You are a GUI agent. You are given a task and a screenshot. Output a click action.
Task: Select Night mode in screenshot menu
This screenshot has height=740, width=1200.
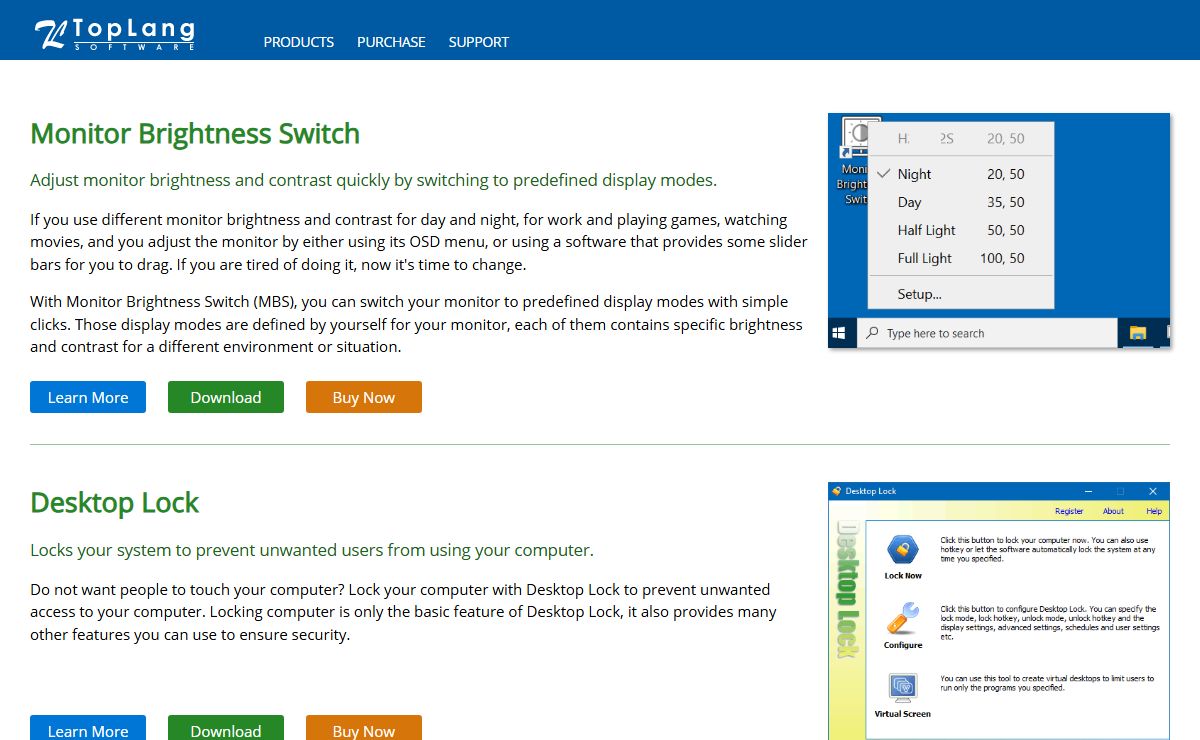tap(962, 174)
